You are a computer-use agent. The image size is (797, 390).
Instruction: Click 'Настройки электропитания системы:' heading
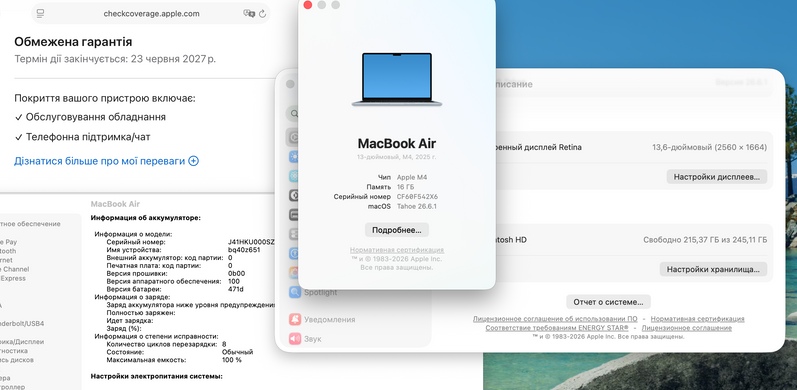[x=157, y=376]
